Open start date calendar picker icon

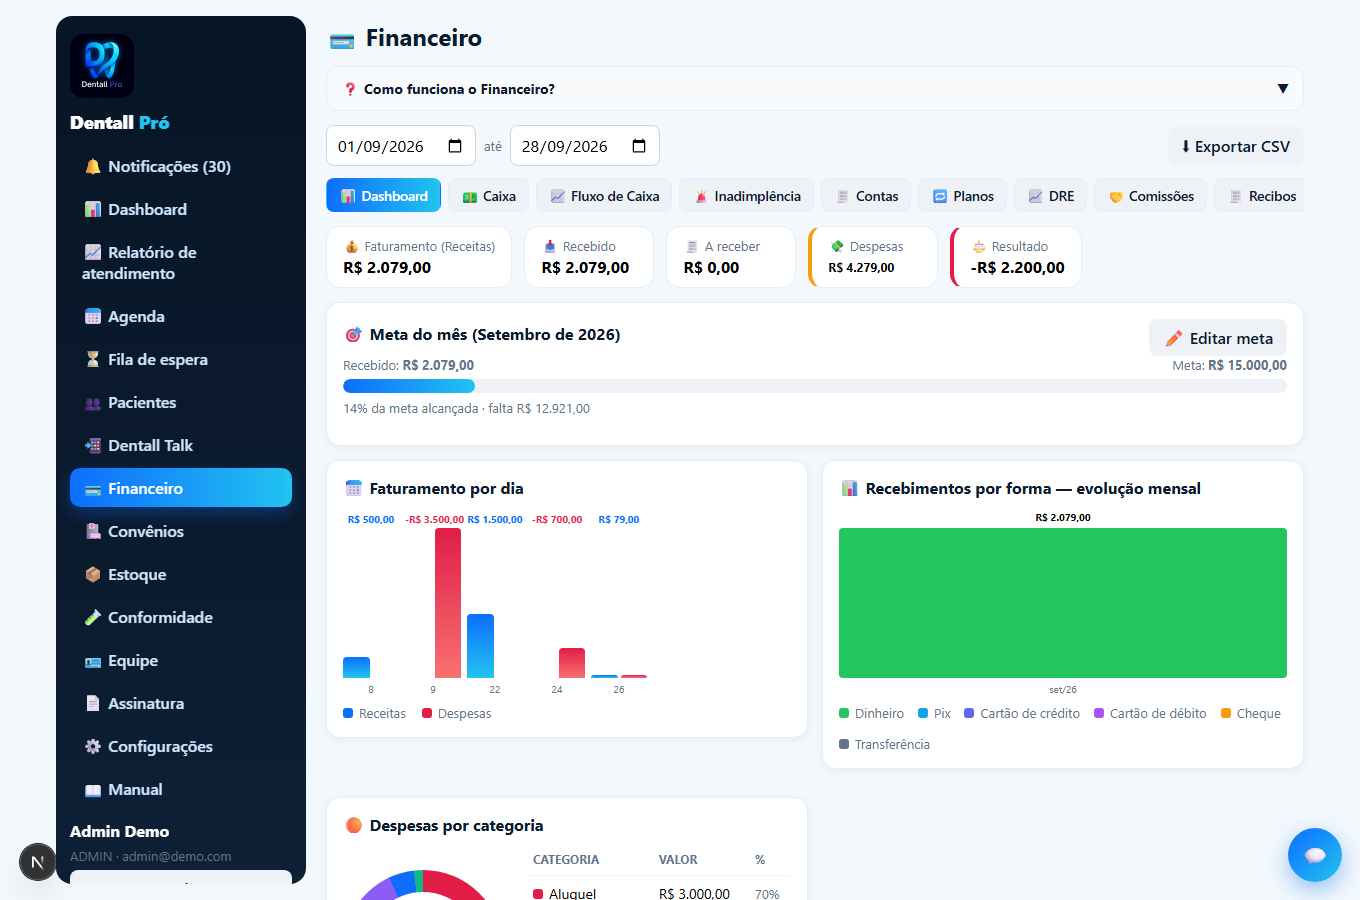tap(455, 146)
